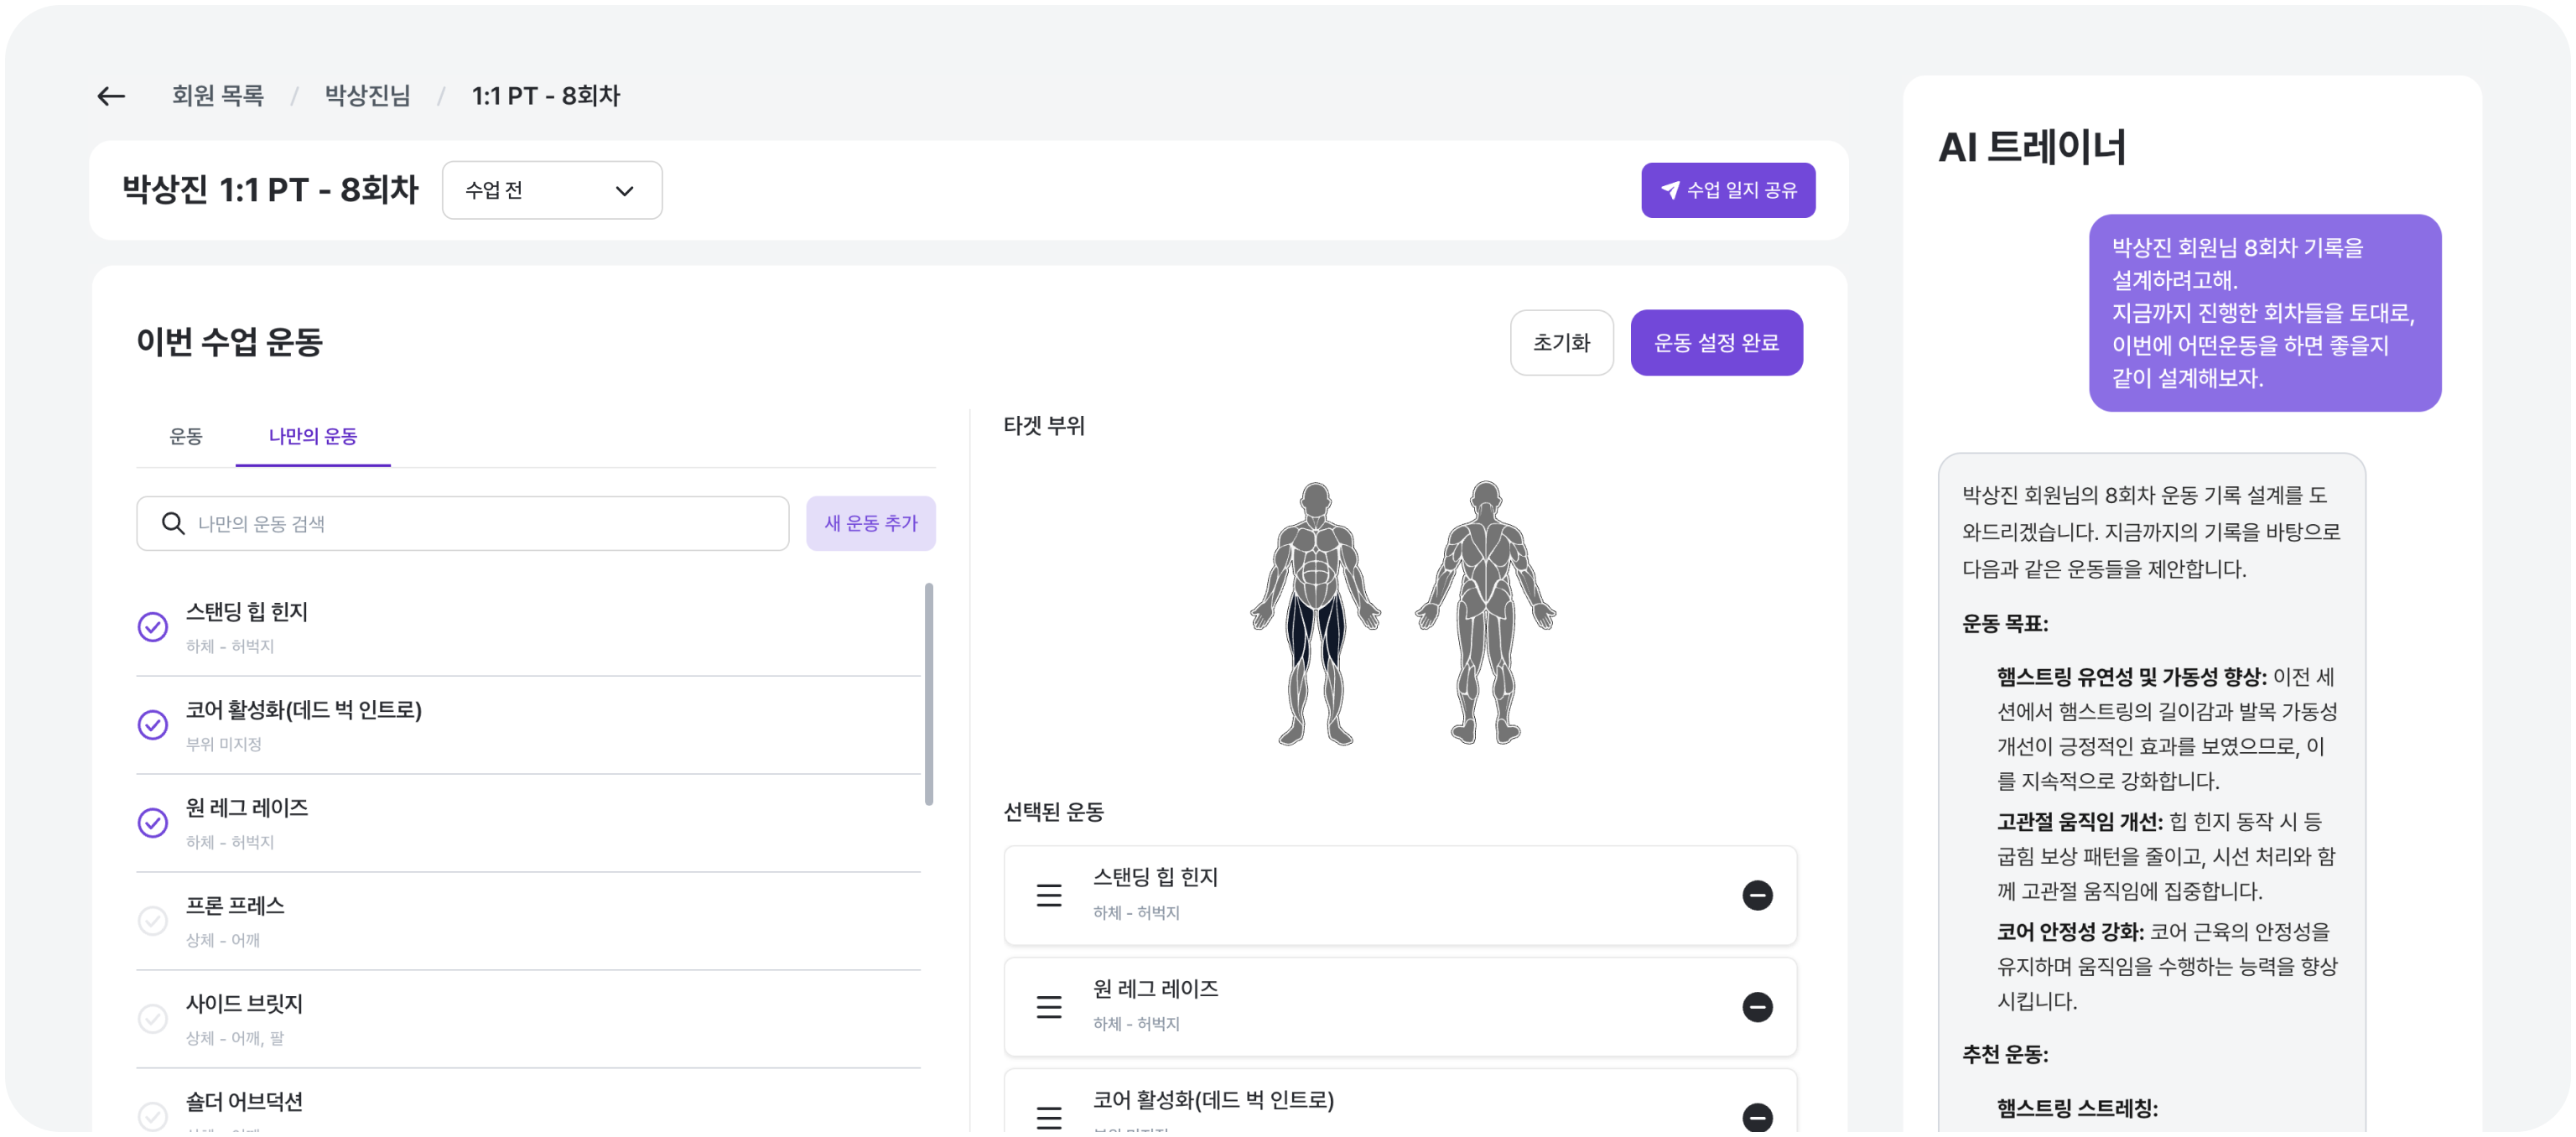Click 박상진 1:1 PT - 8회차 page title

pos(270,190)
